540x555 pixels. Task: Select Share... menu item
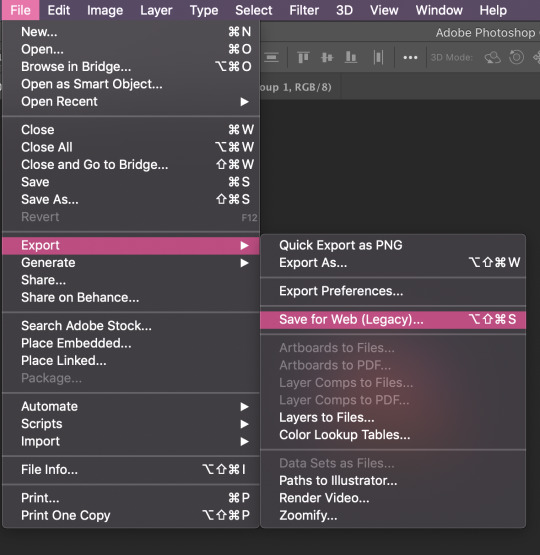tap(131, 280)
